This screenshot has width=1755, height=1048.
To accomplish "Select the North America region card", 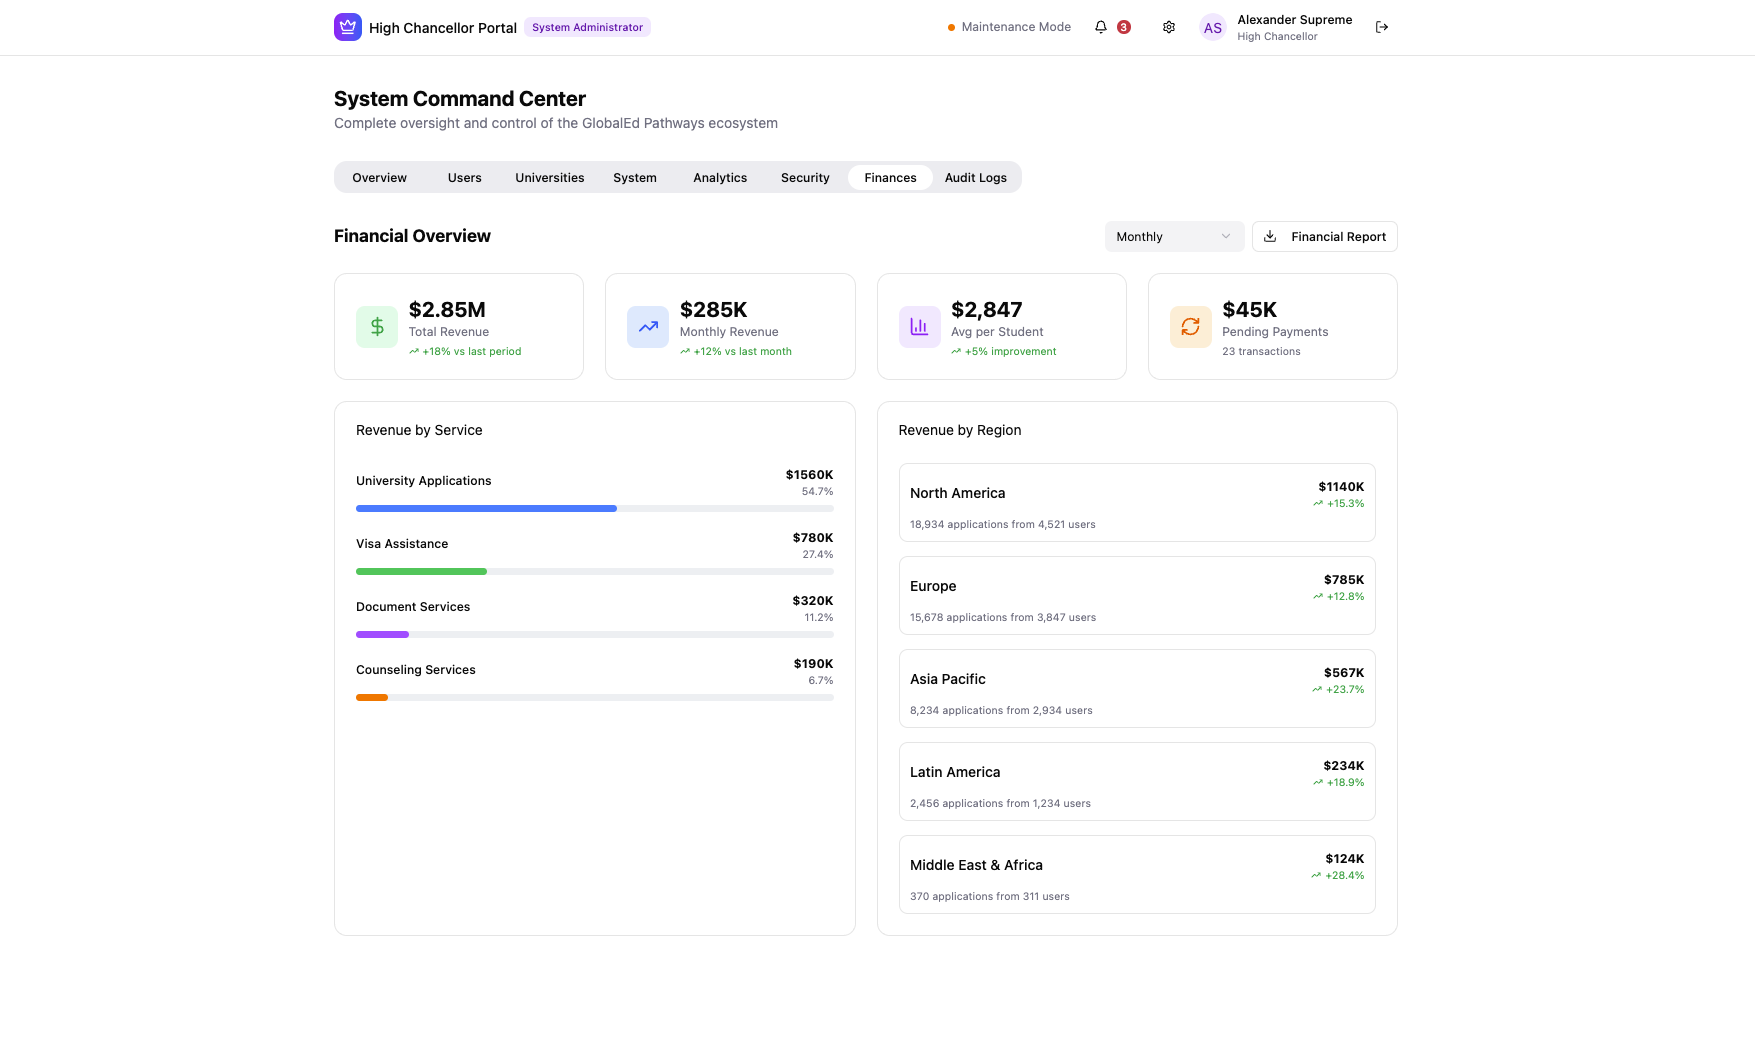I will coord(1136,502).
